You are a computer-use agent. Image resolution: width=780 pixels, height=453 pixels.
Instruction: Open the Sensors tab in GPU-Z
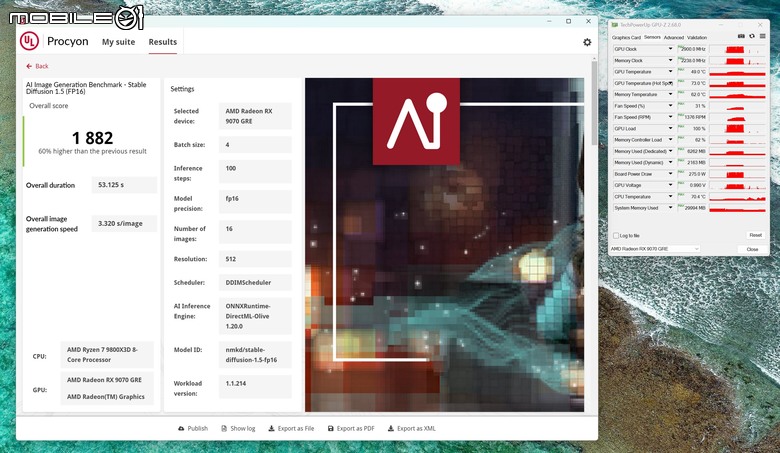point(652,37)
